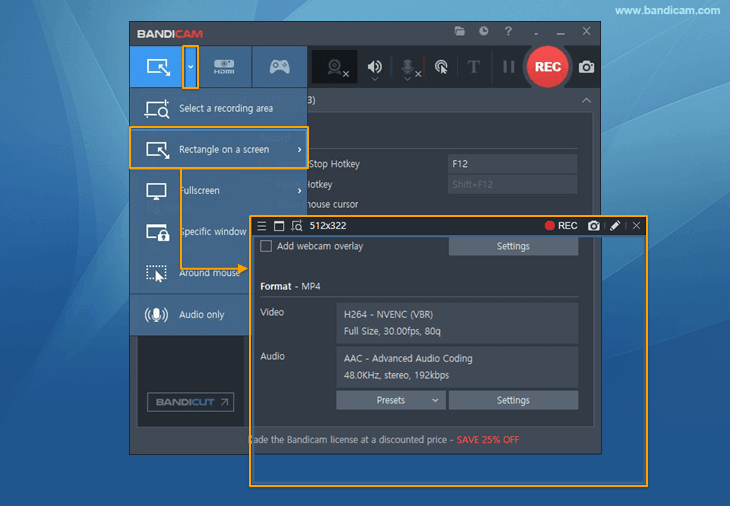Viewport: 730px width, 506px height.
Task: Expand the Rectangle on a screen submenu arrow
Action: click(299, 149)
